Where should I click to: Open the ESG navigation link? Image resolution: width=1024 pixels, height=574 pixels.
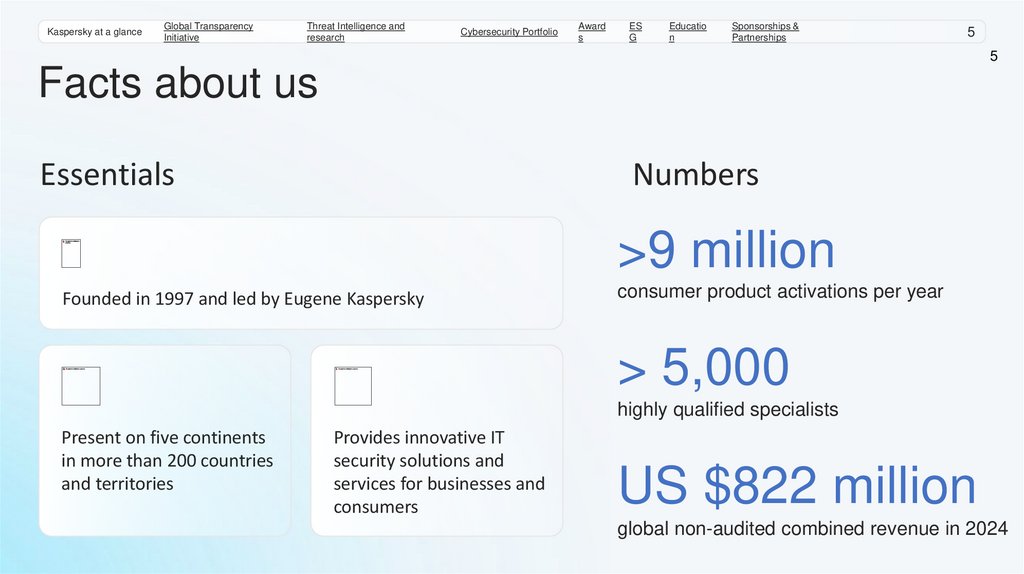[635, 32]
